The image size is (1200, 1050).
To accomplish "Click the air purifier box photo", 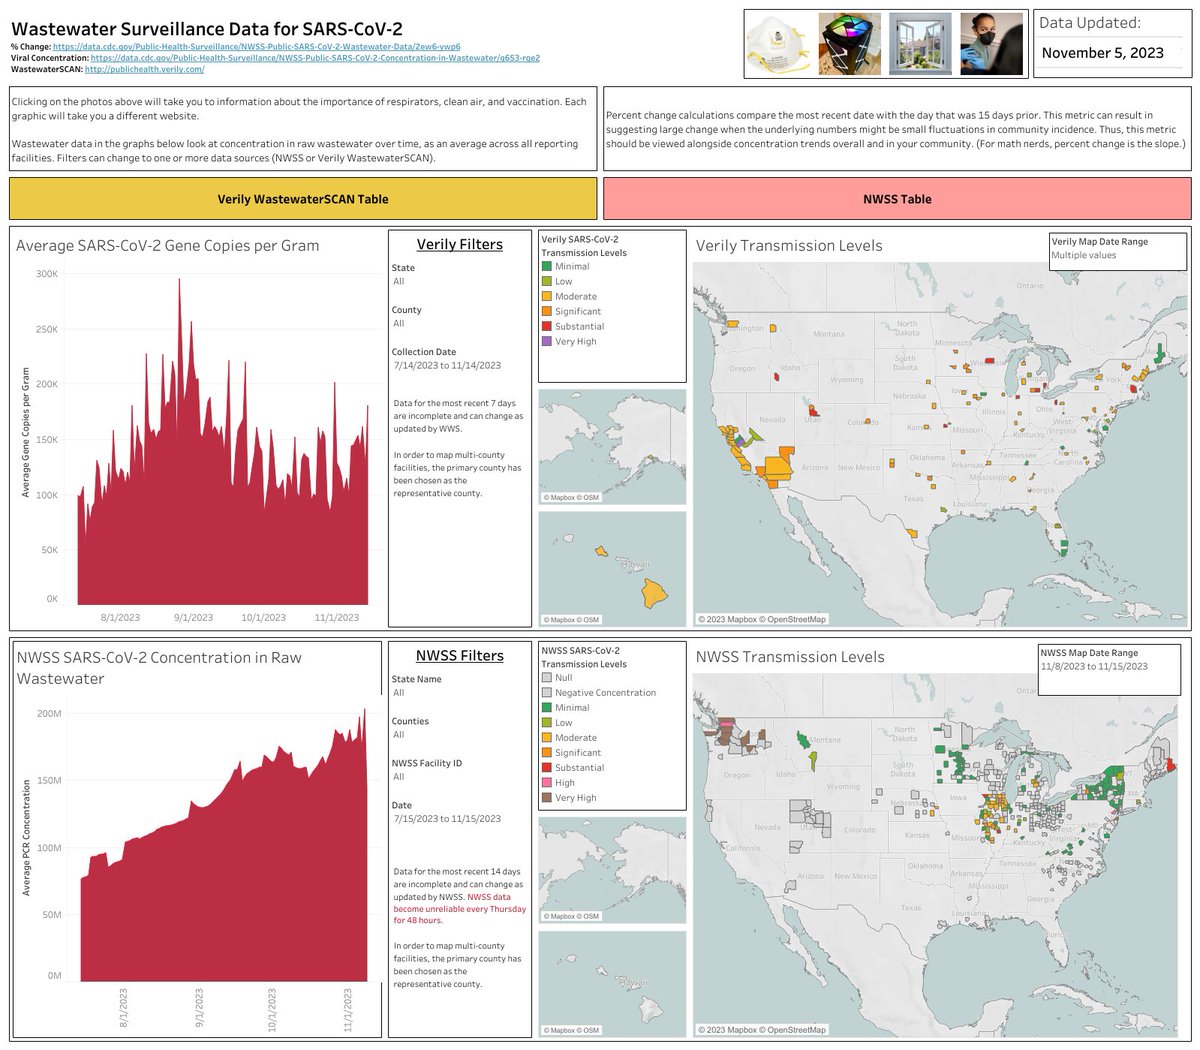I will pos(848,44).
